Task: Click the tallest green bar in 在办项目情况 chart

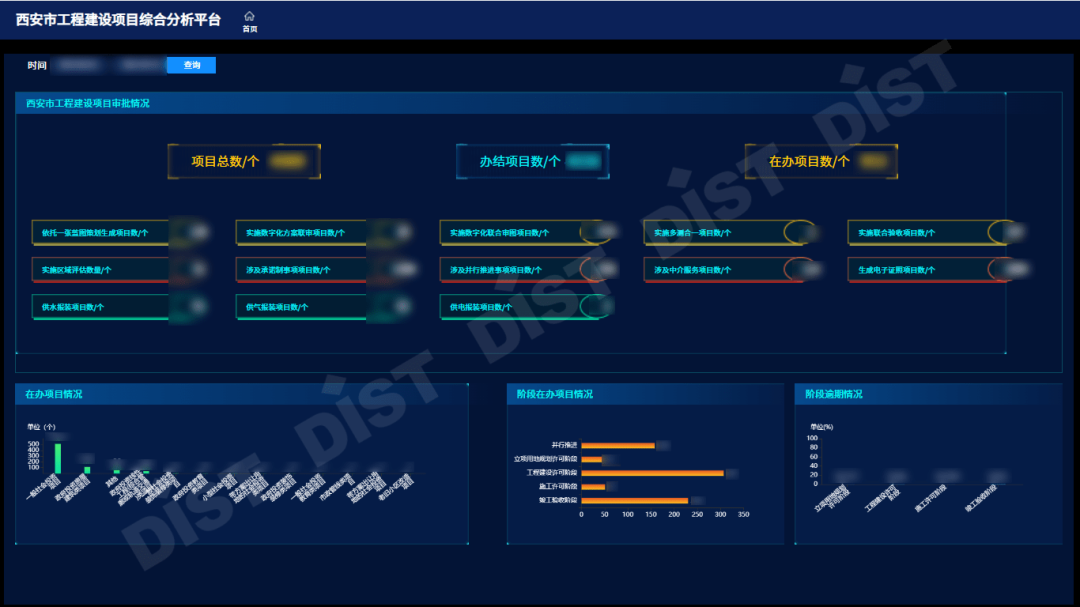Action: tap(58, 458)
